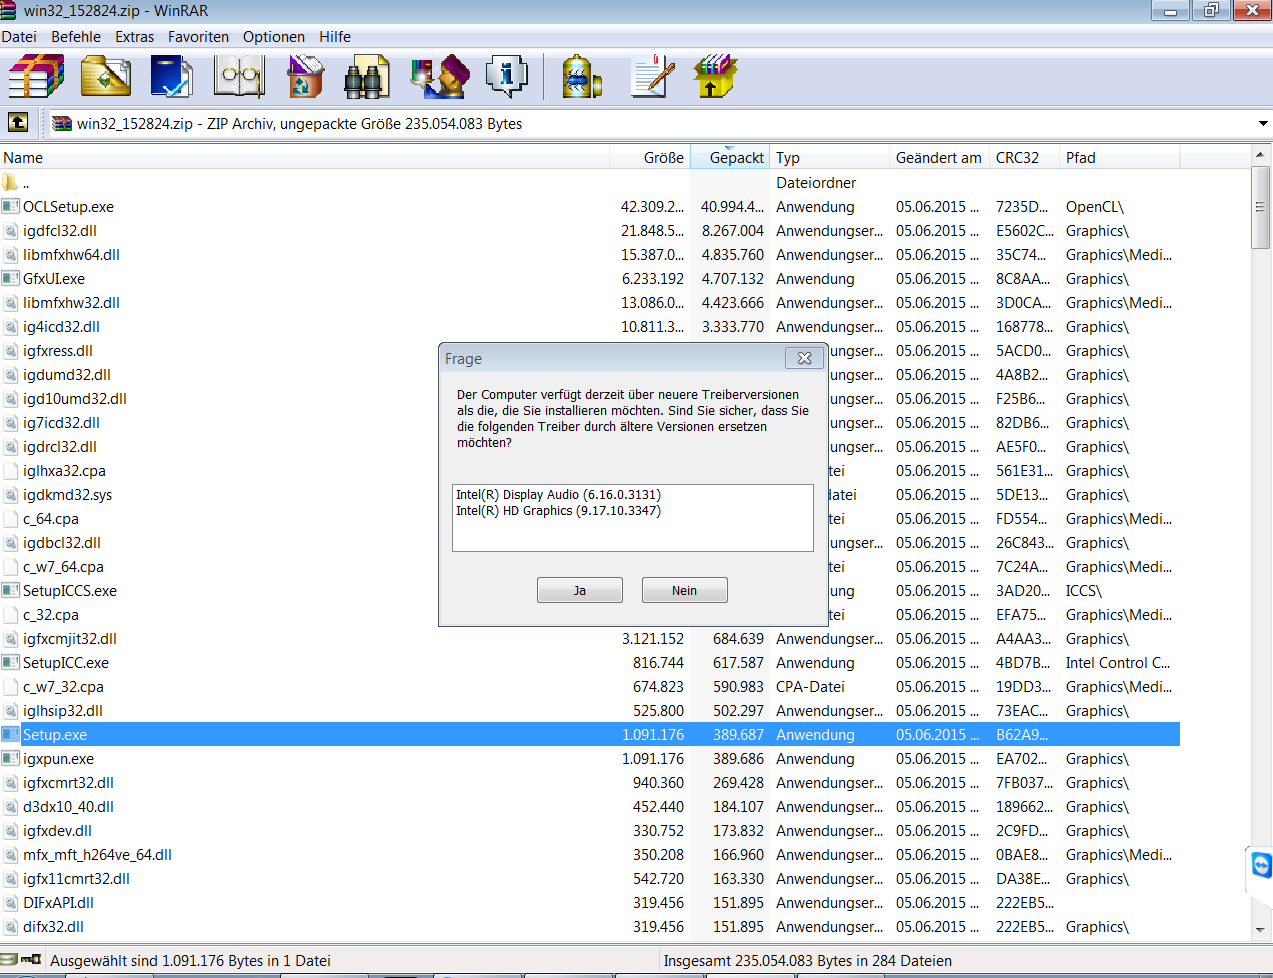Open the address bar path dropdown arrow
Viewport: 1273px width, 978px height.
tap(1263, 123)
